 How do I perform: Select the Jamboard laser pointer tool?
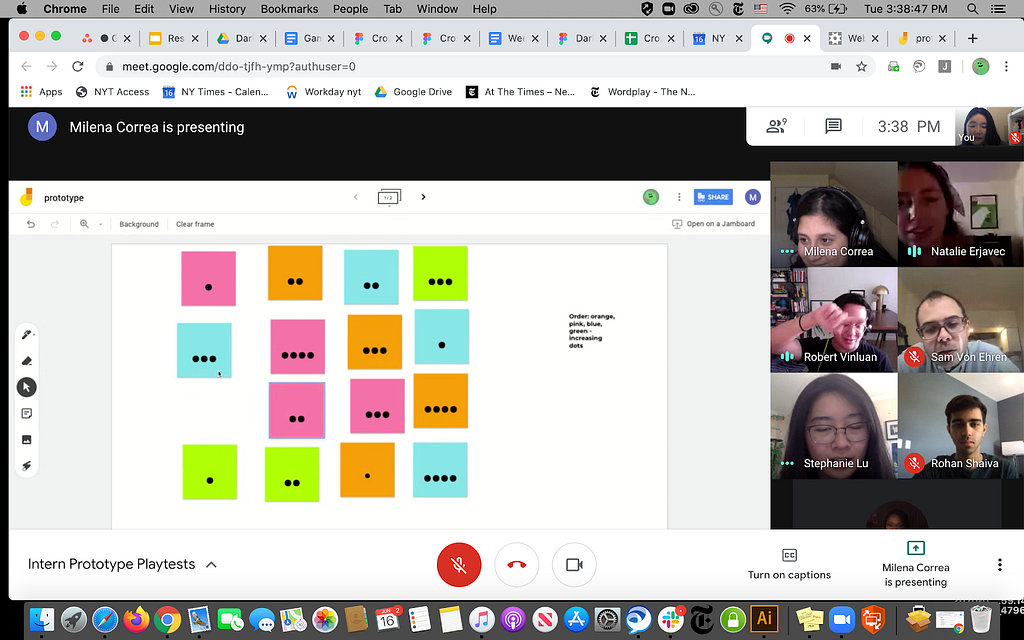click(x=26, y=466)
